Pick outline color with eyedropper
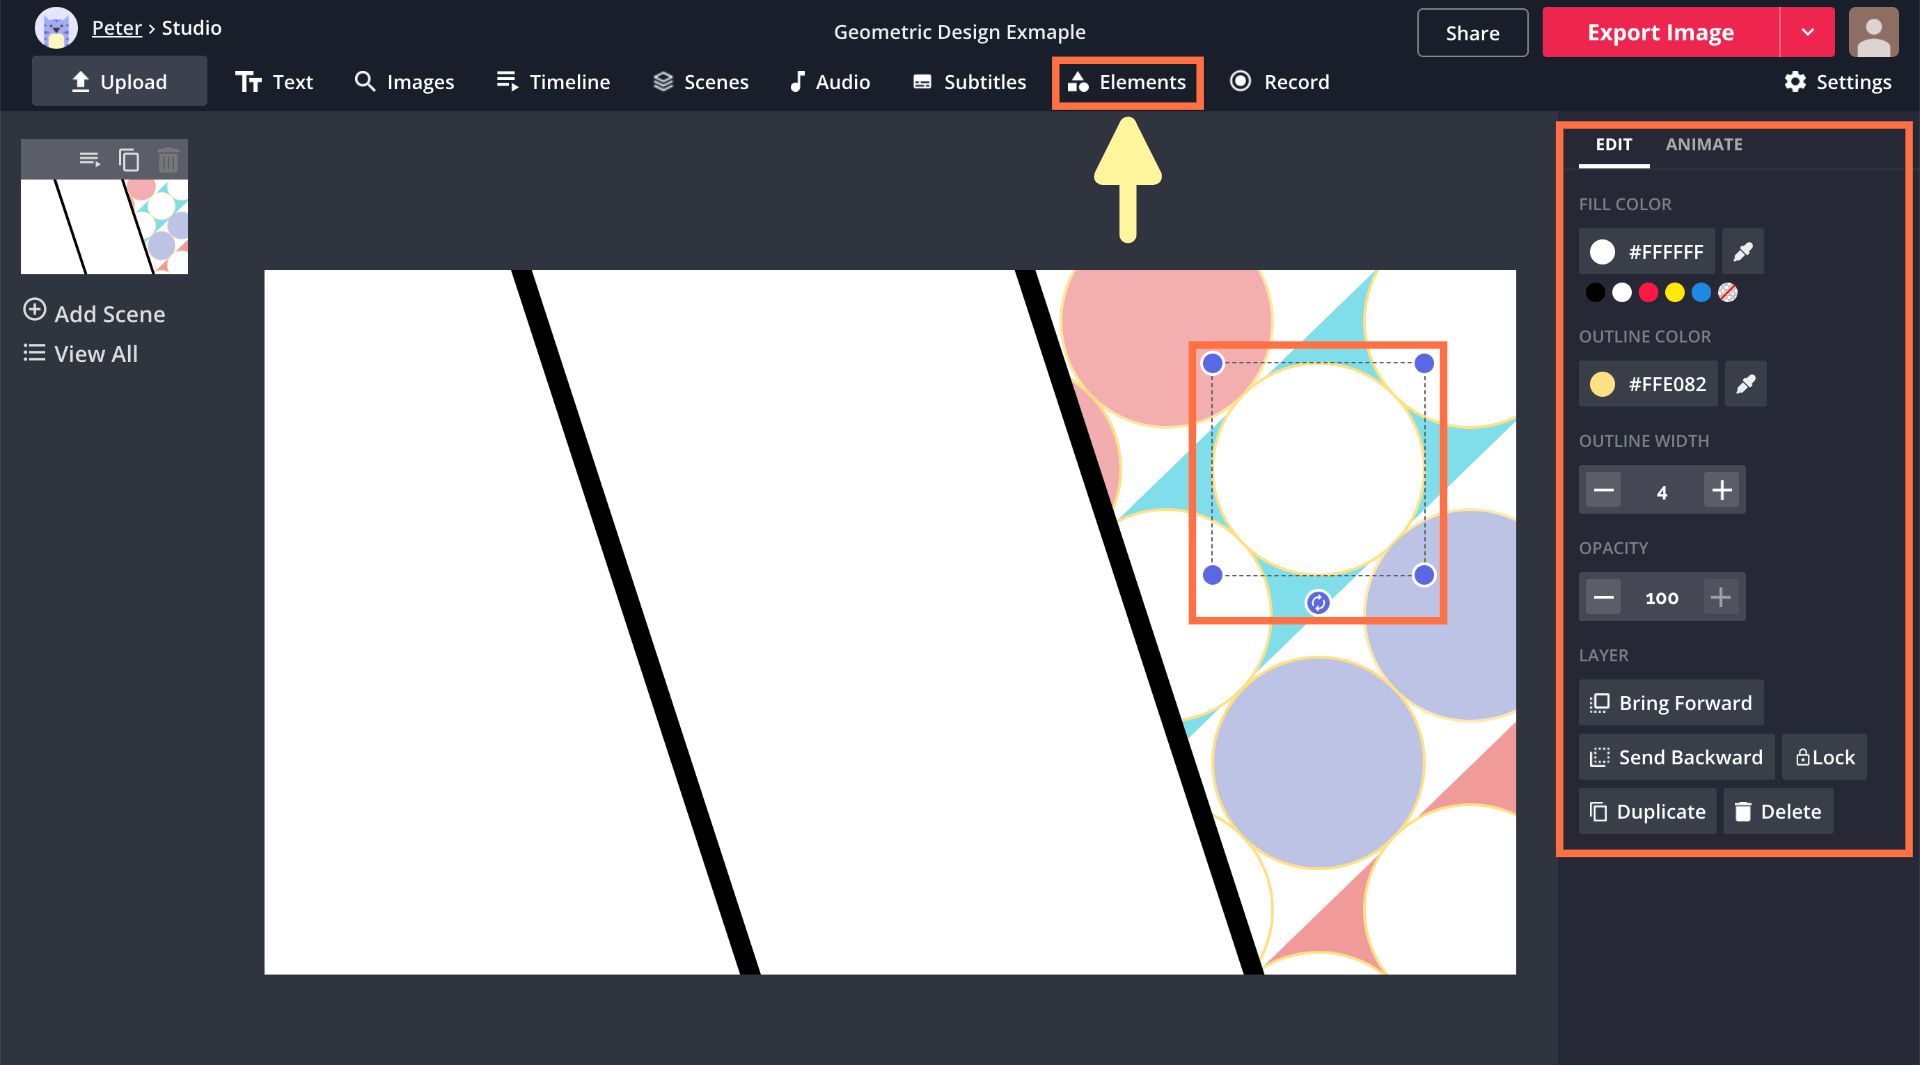This screenshot has width=1920, height=1065. click(x=1746, y=384)
